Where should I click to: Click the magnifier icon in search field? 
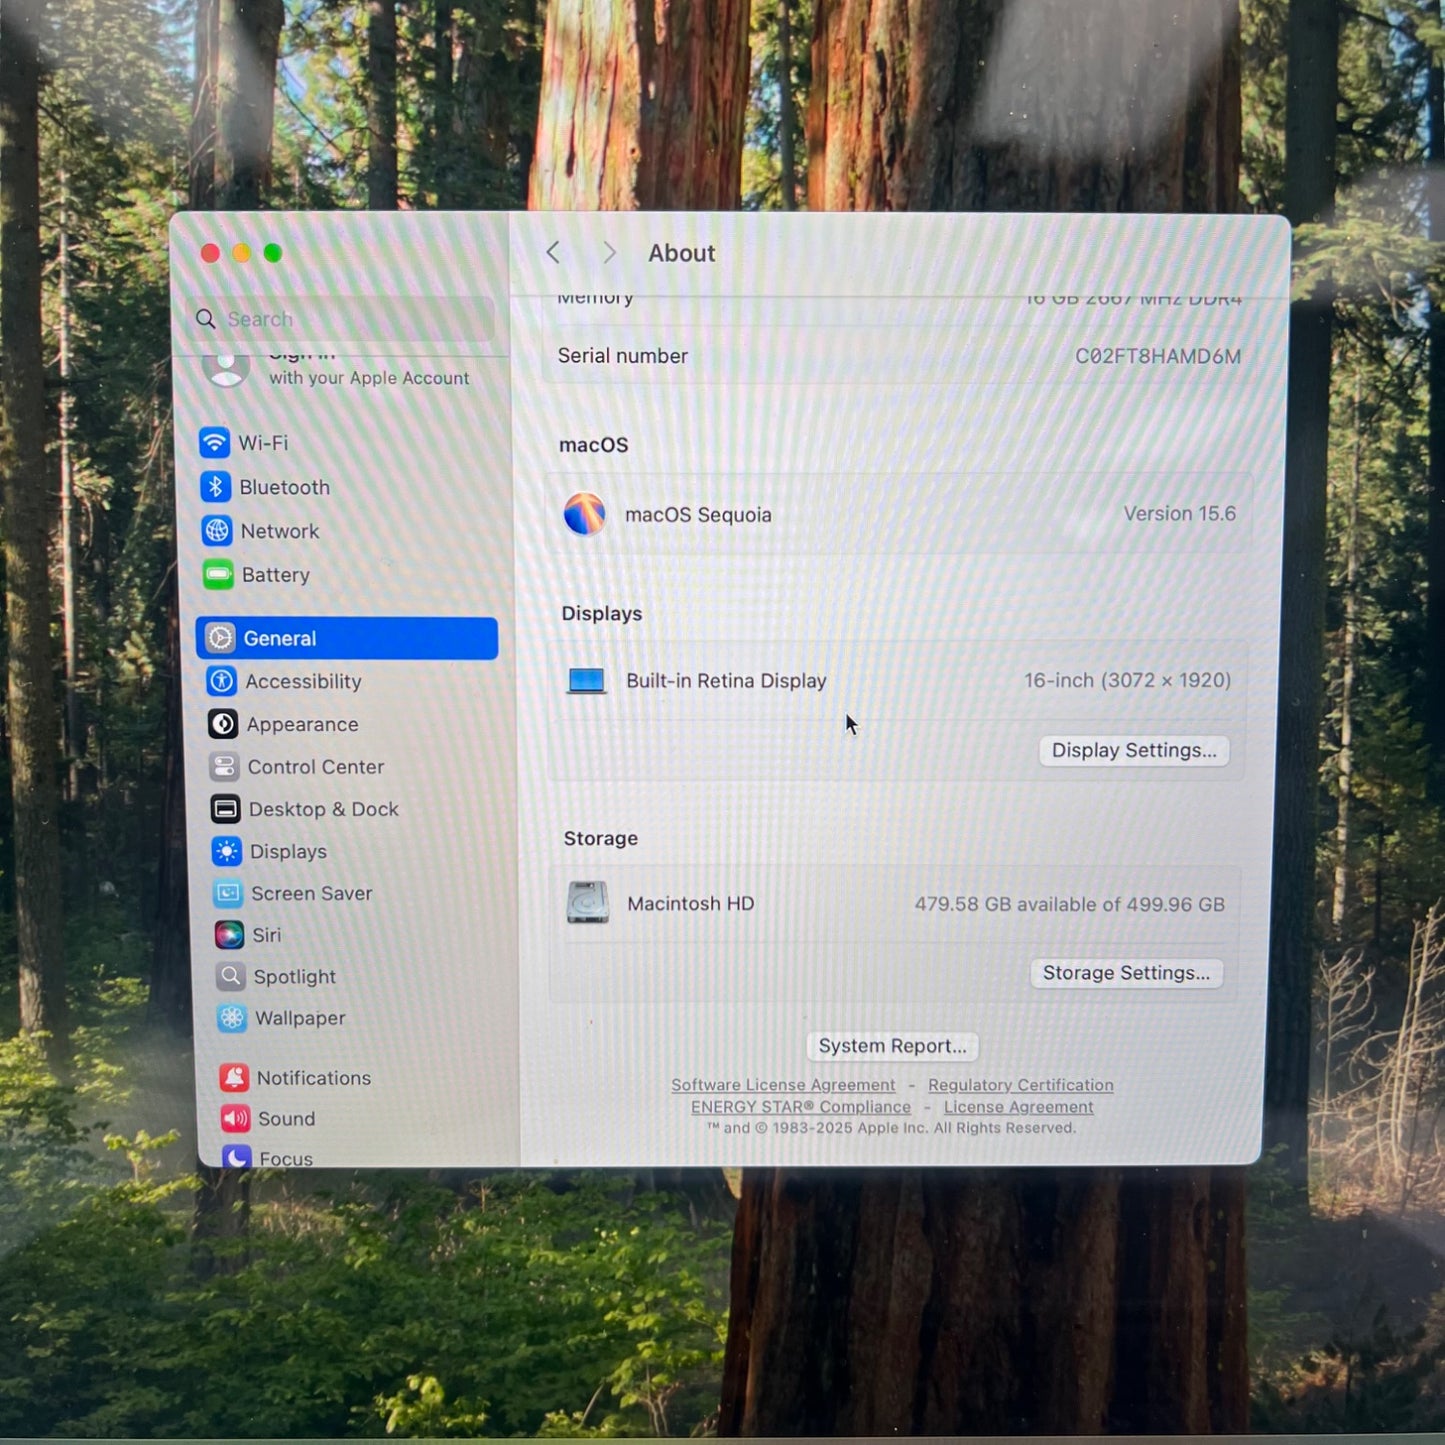[x=205, y=319]
